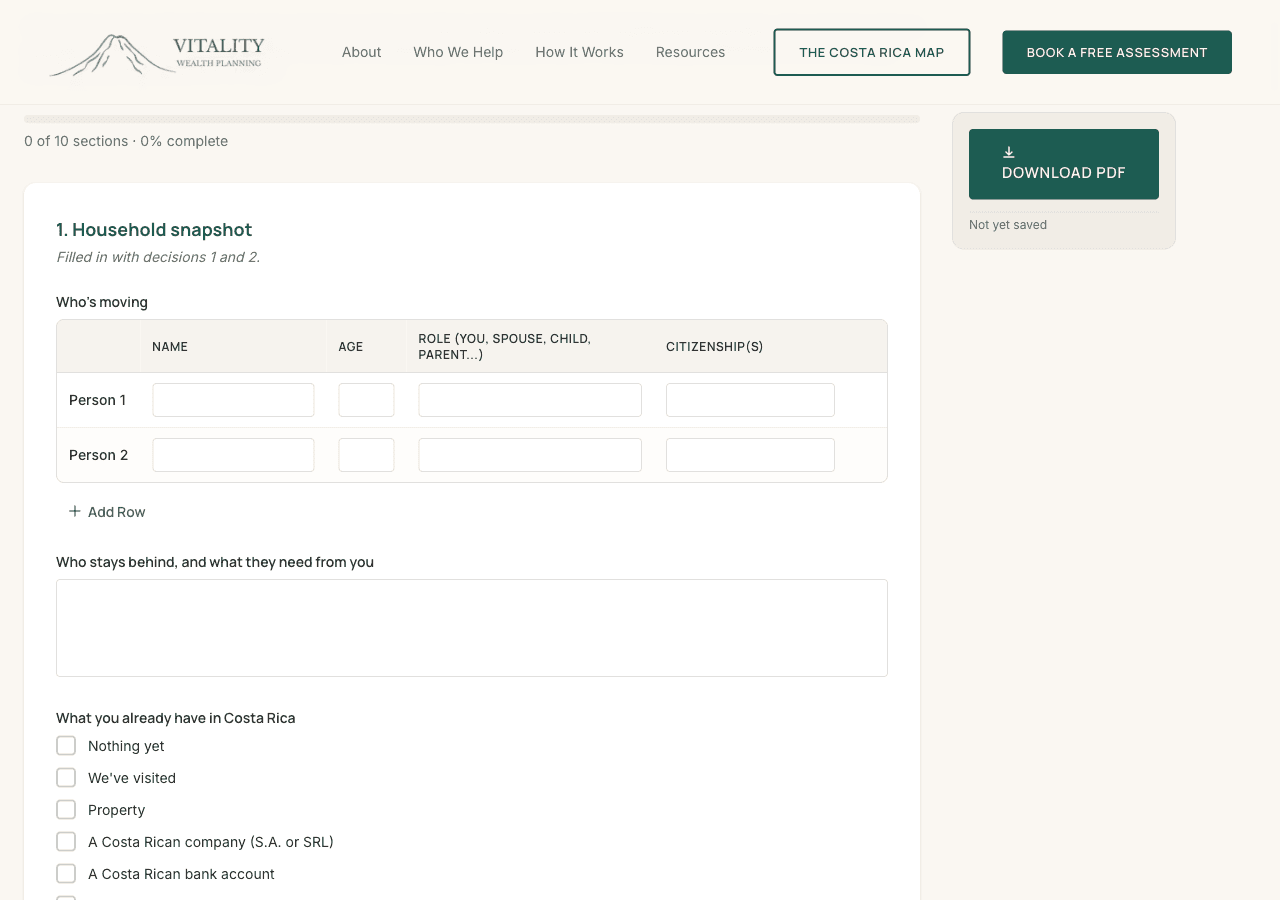The height and width of the screenshot is (900, 1280).
Task: Select the Person 2 Role field
Action: (x=530, y=455)
